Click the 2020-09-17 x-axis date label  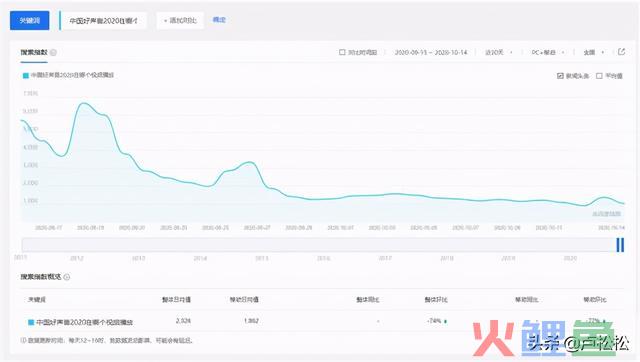tap(49, 227)
